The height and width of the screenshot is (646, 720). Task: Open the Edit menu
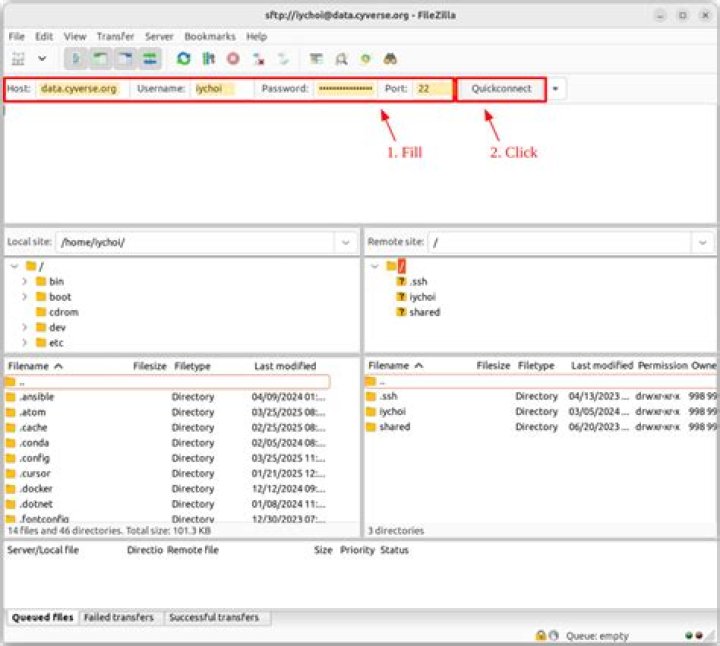click(x=44, y=36)
